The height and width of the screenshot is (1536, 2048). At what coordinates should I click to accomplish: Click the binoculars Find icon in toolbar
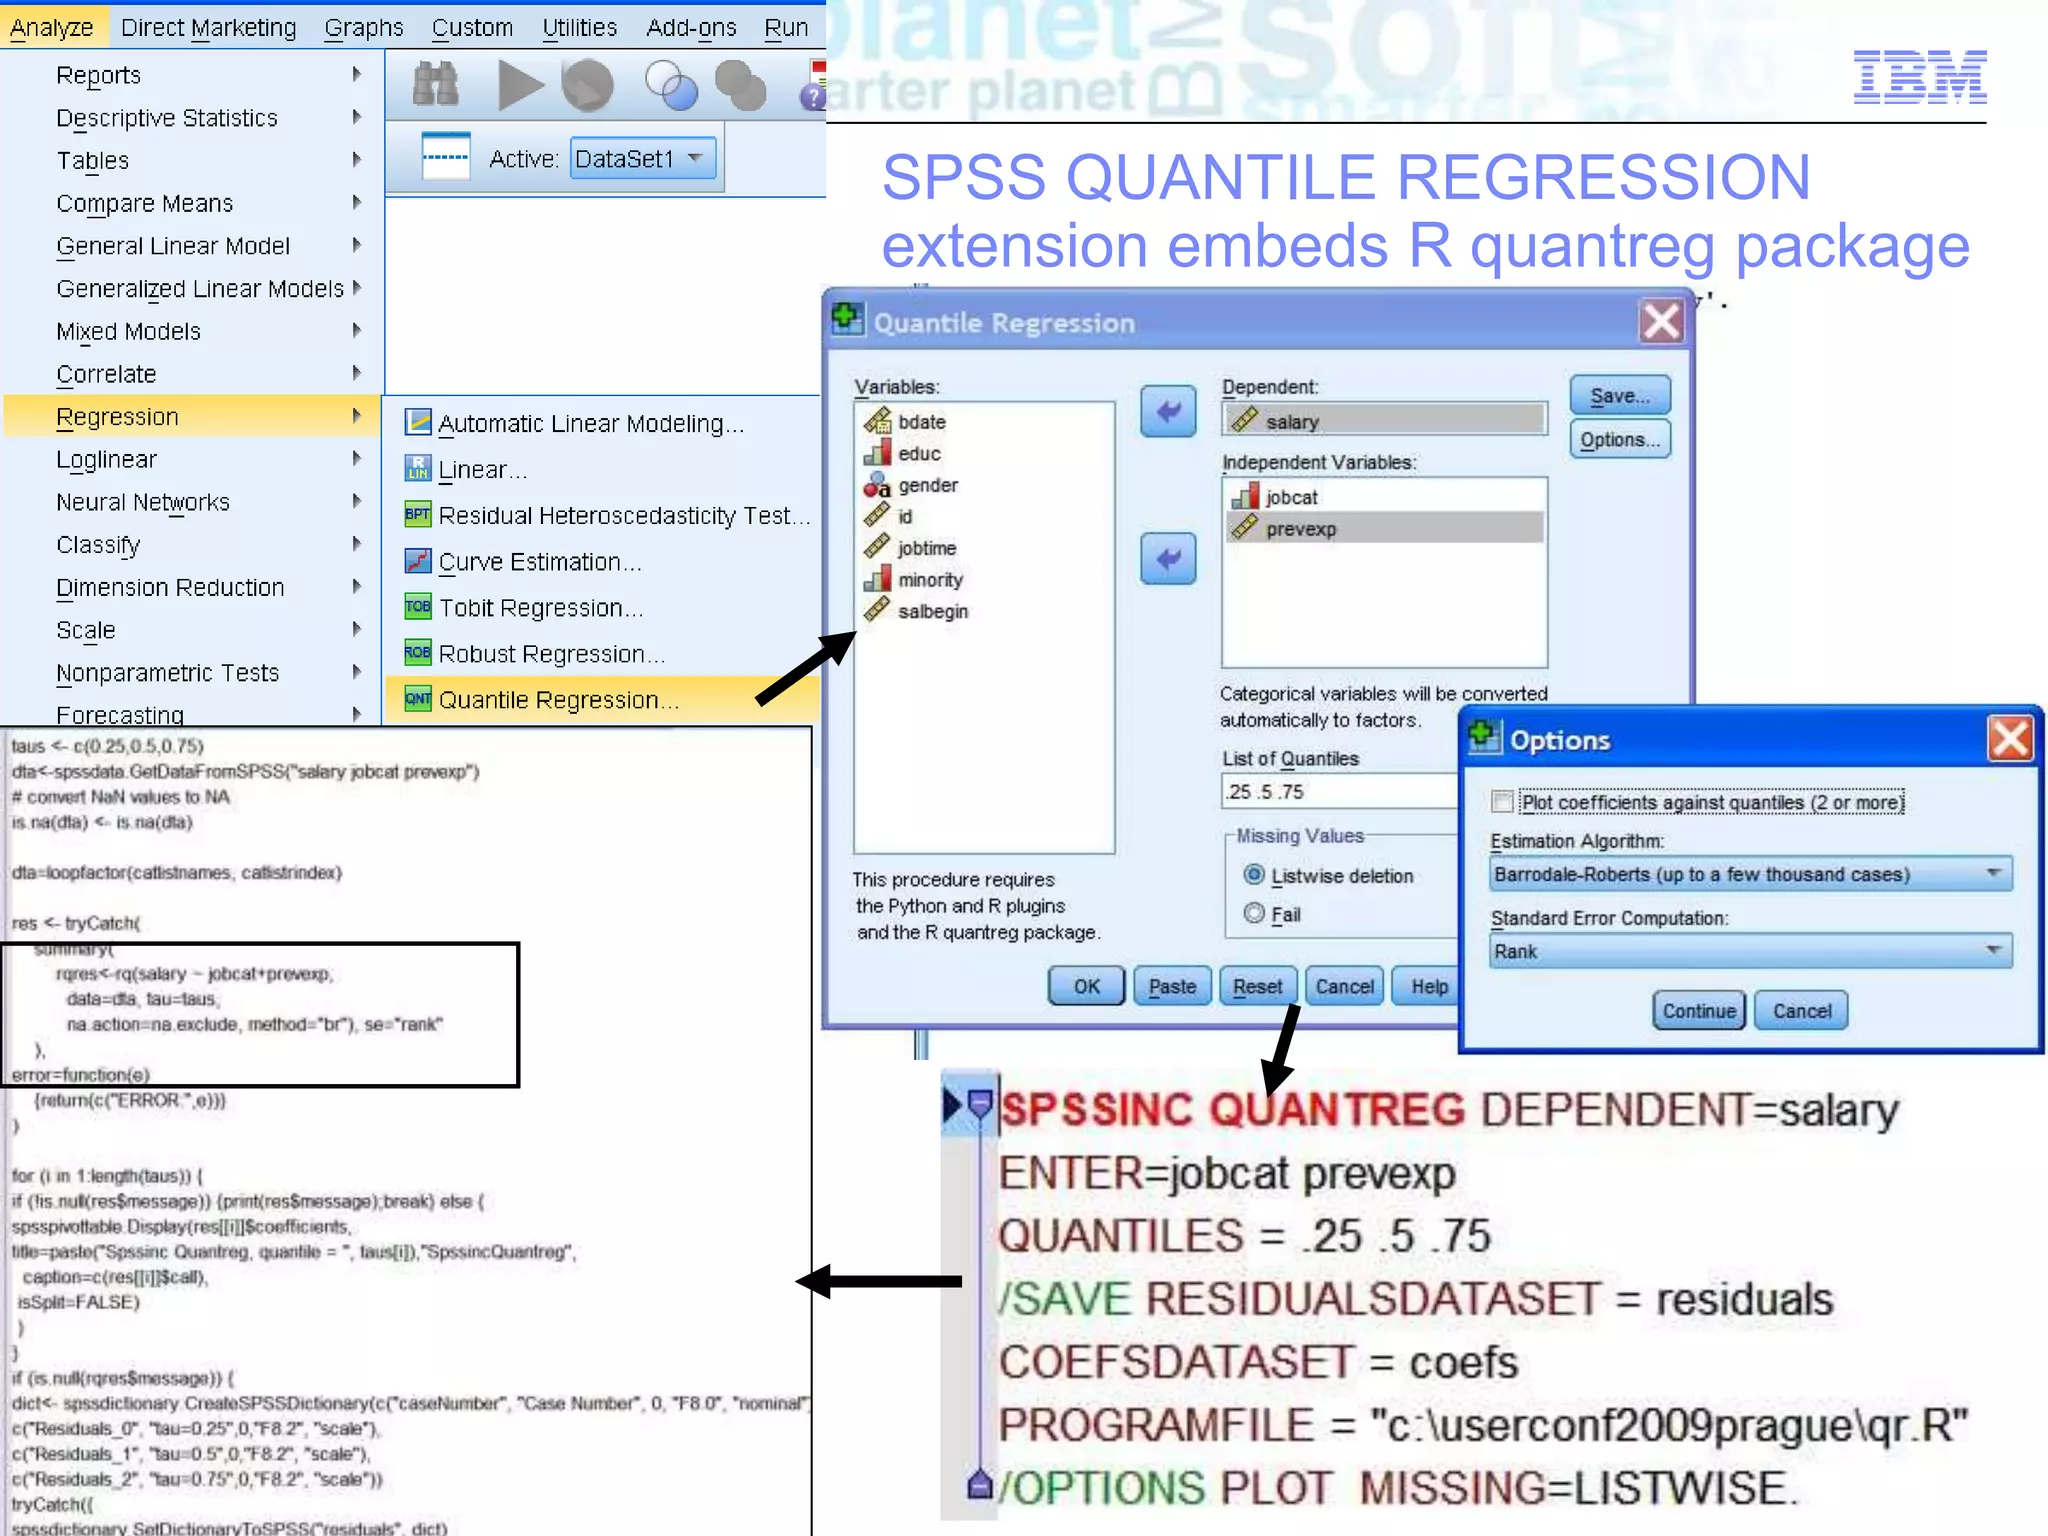coord(436,85)
